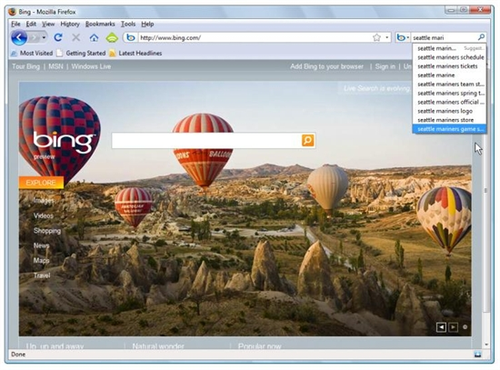Click the orange Bing search magnifier button
Viewport: 500px width, 370px height.
[308, 140]
